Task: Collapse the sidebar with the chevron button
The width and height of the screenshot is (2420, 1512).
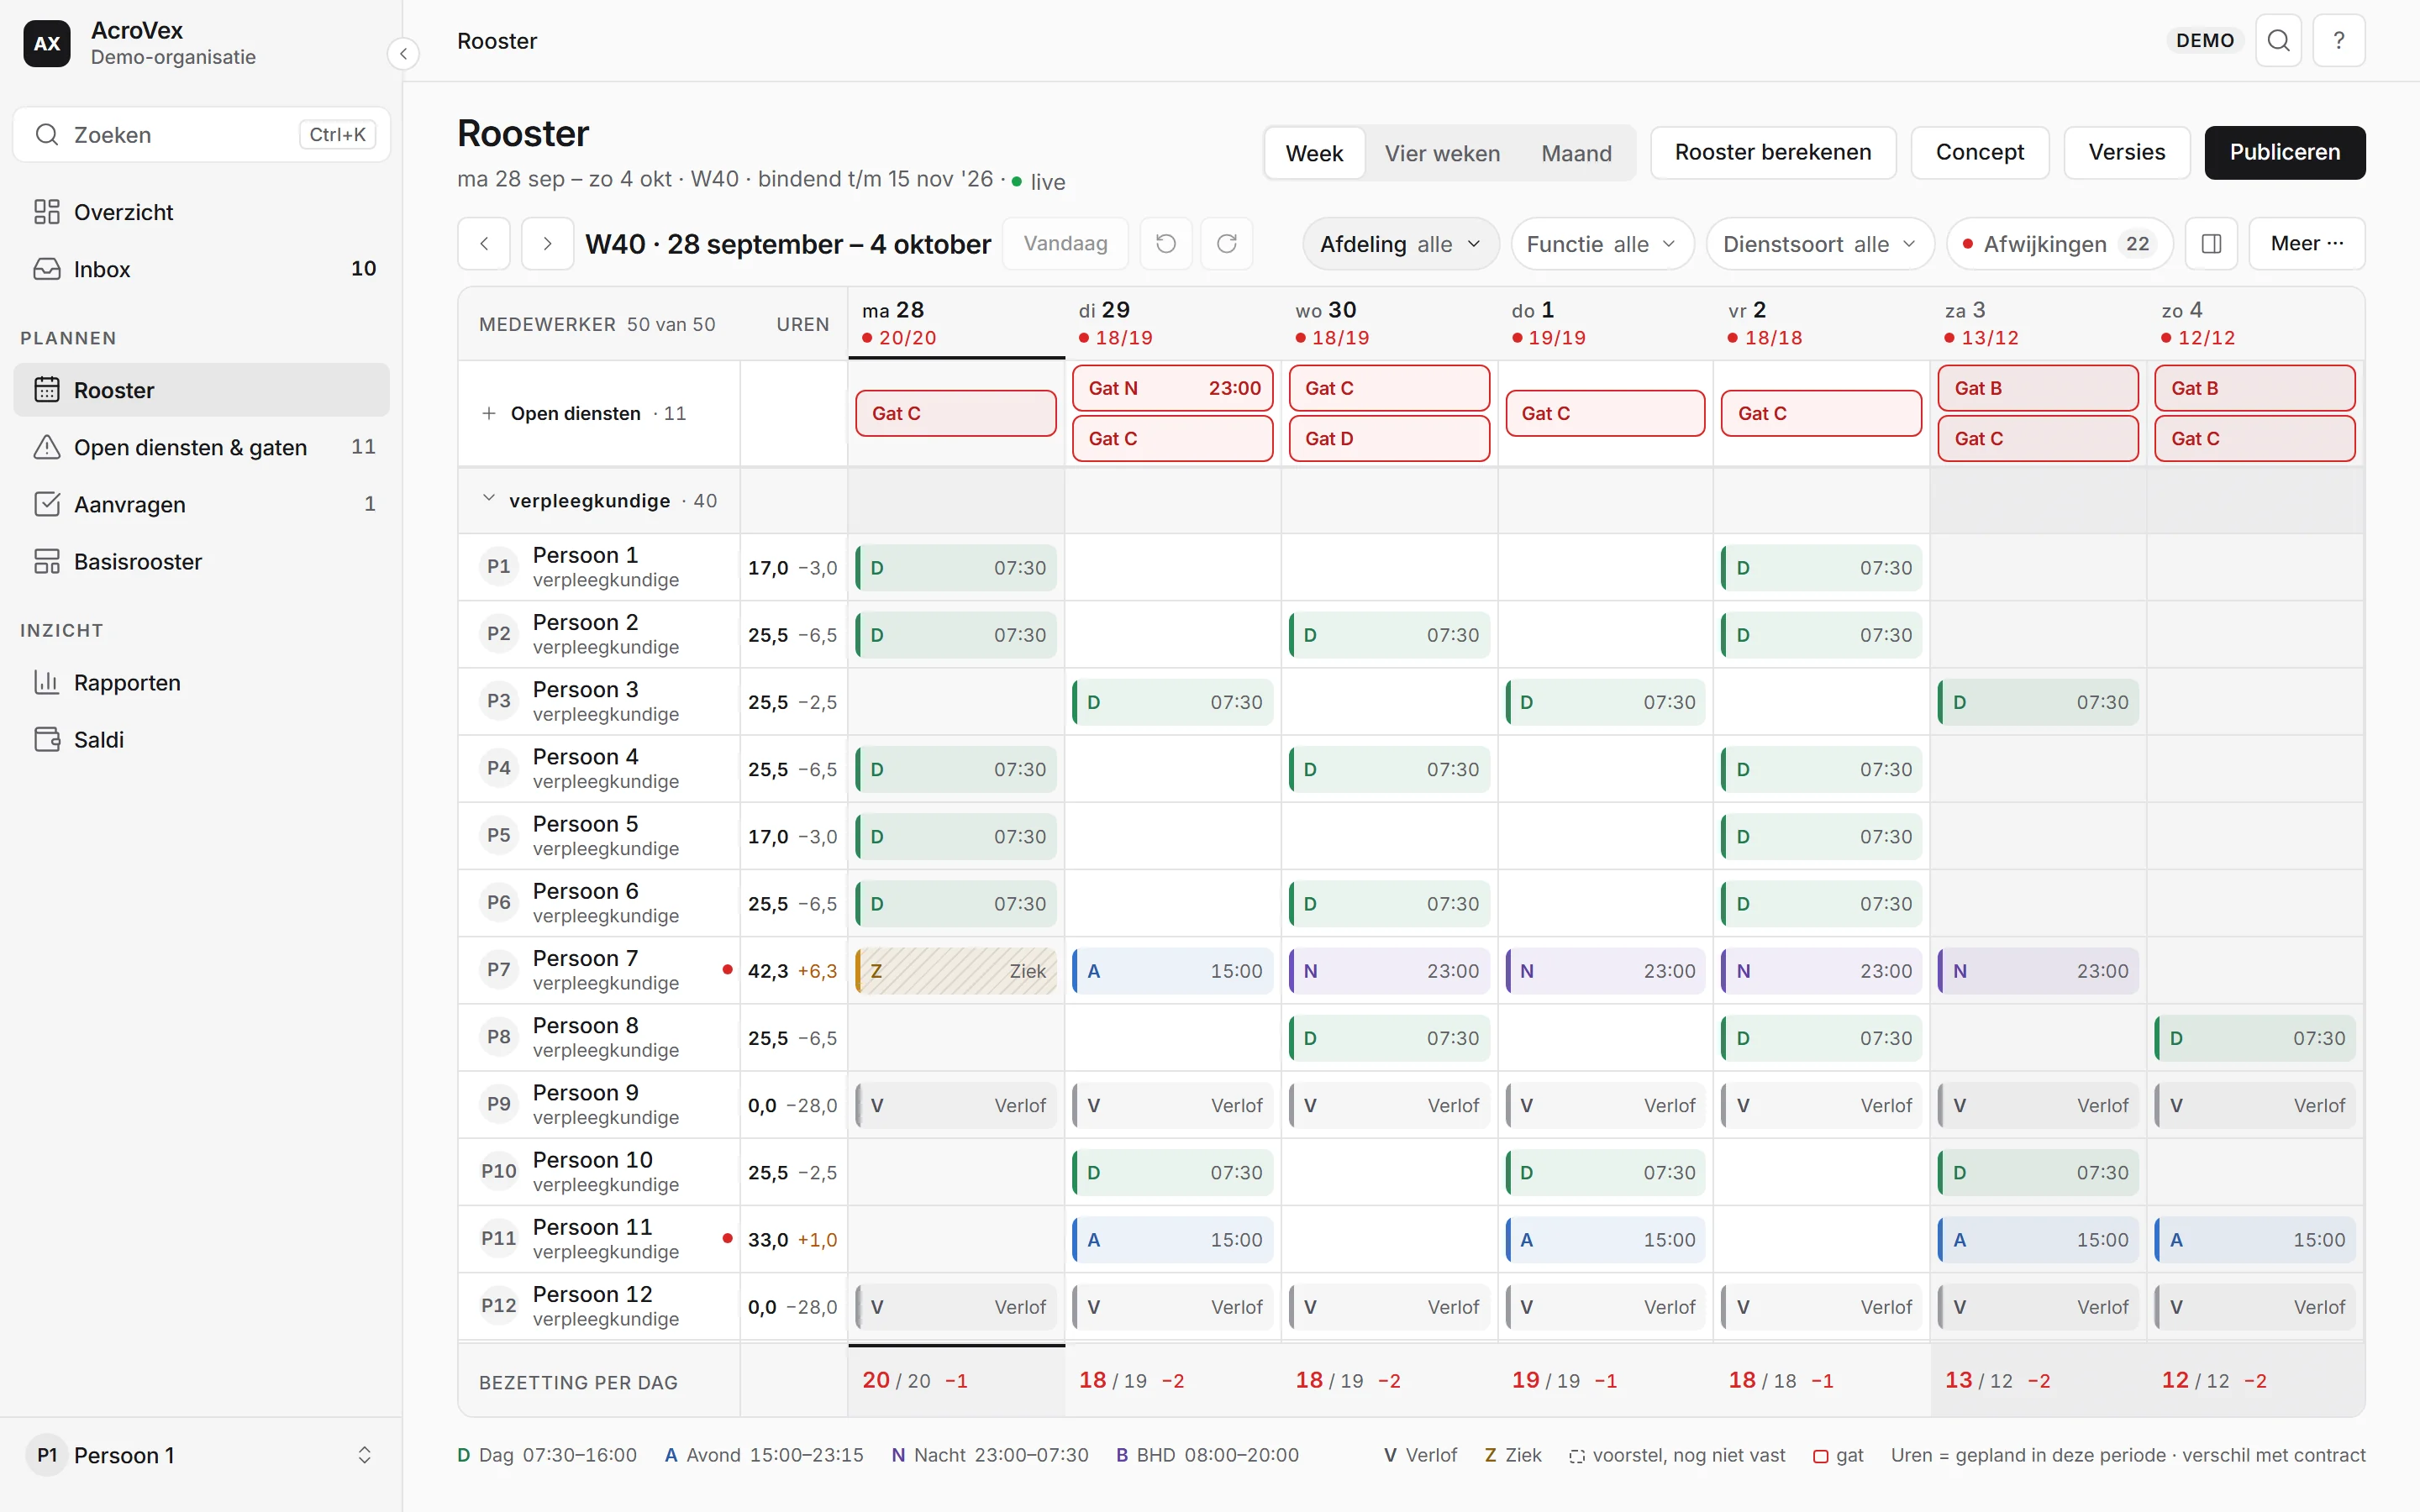Action: (x=403, y=53)
